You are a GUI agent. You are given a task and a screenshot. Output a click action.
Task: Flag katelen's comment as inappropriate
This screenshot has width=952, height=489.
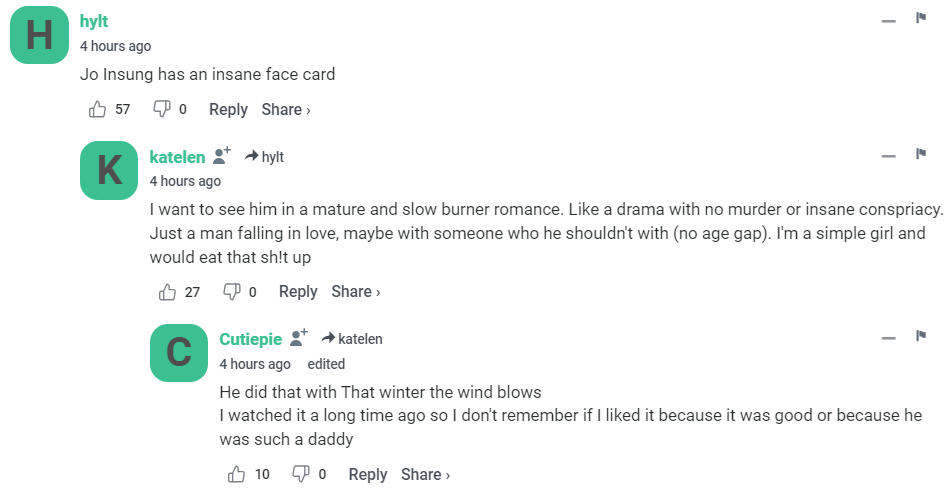coord(921,154)
